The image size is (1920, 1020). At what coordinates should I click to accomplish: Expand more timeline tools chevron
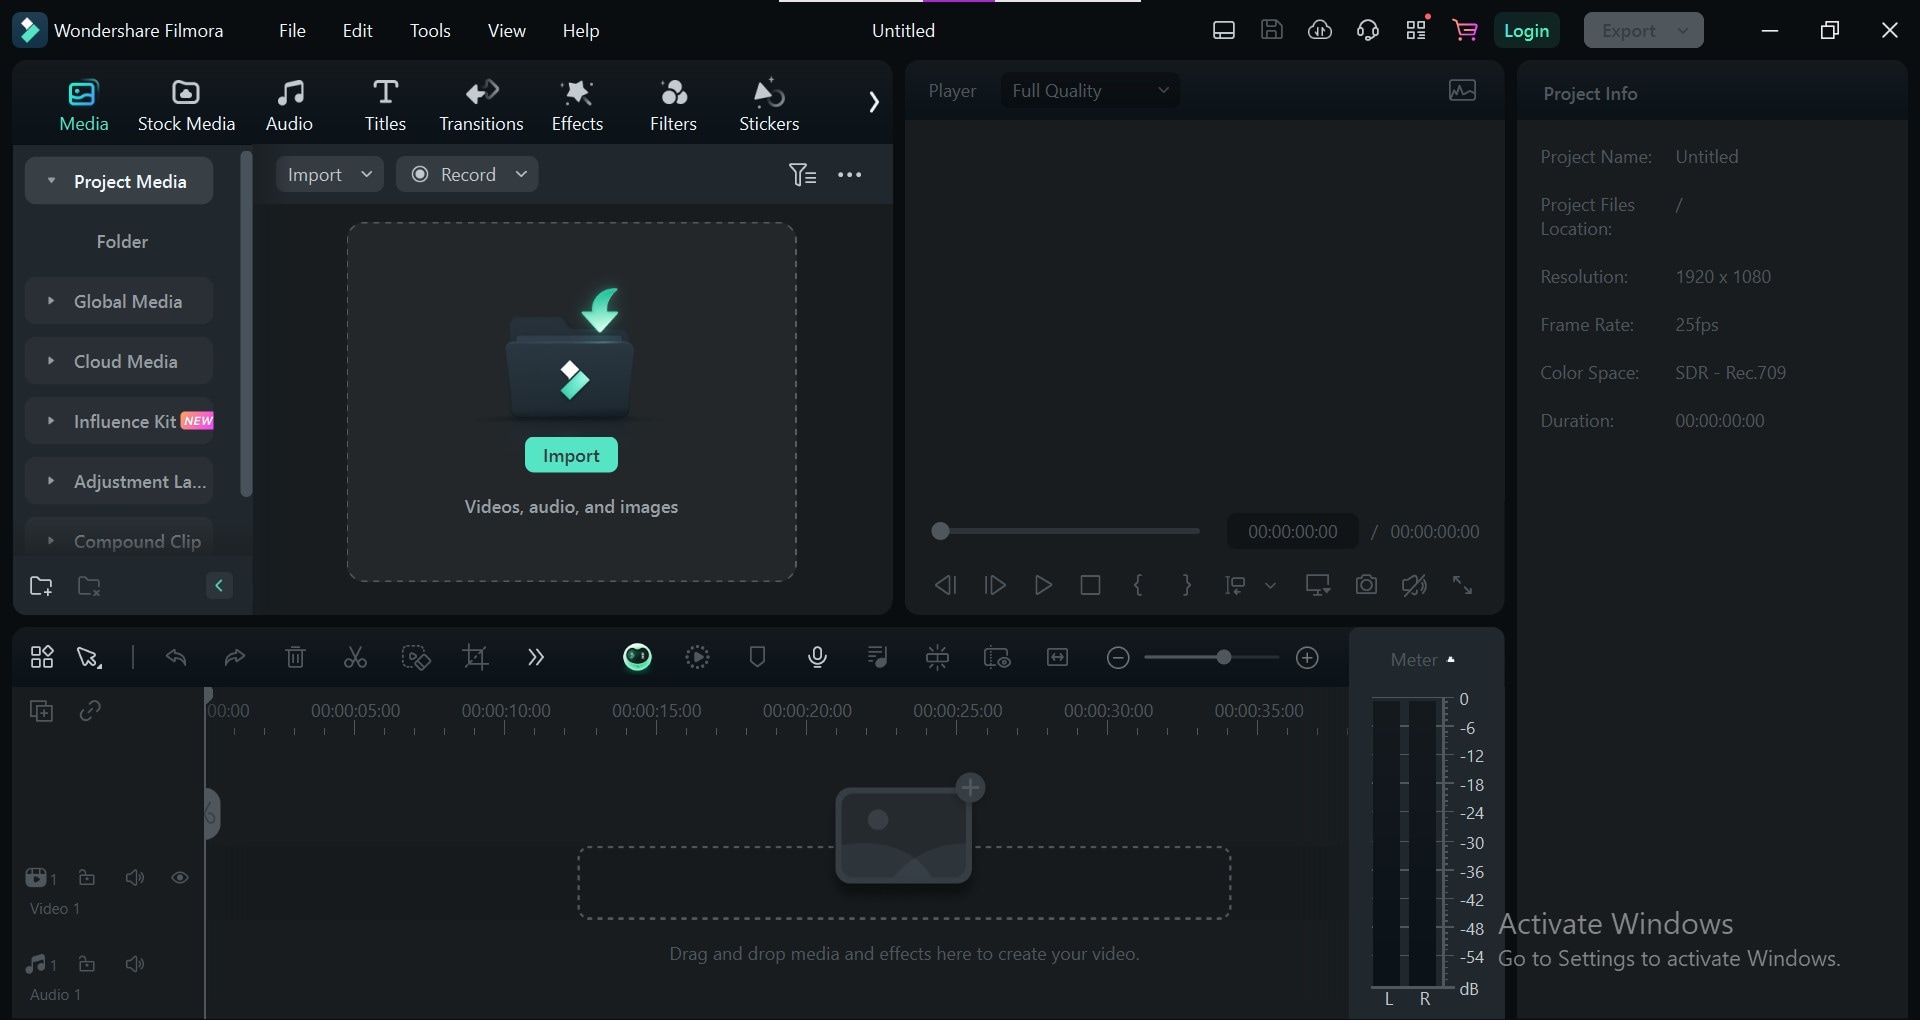point(535,657)
